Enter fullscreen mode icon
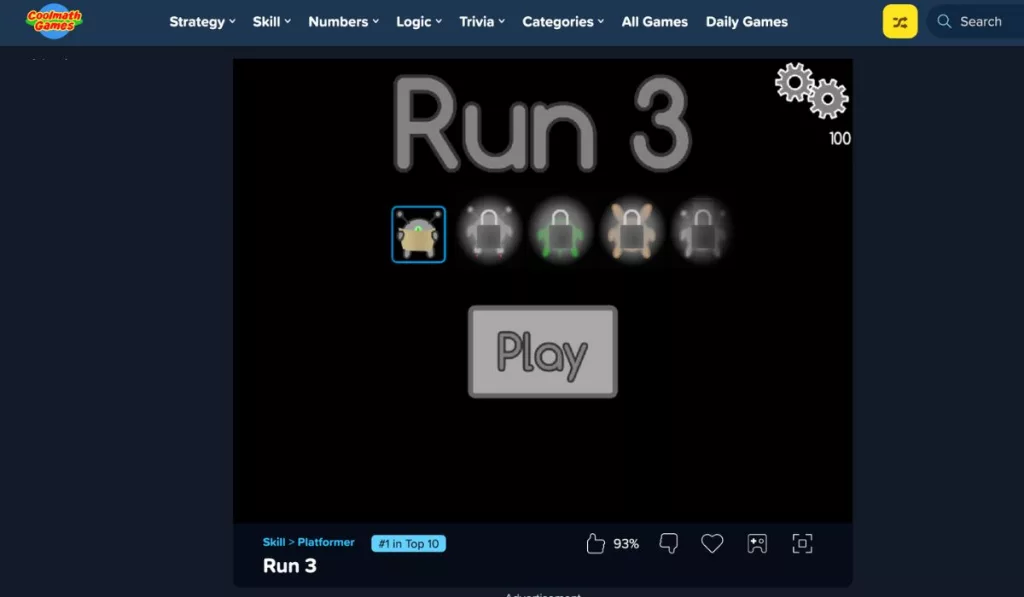 [802, 543]
